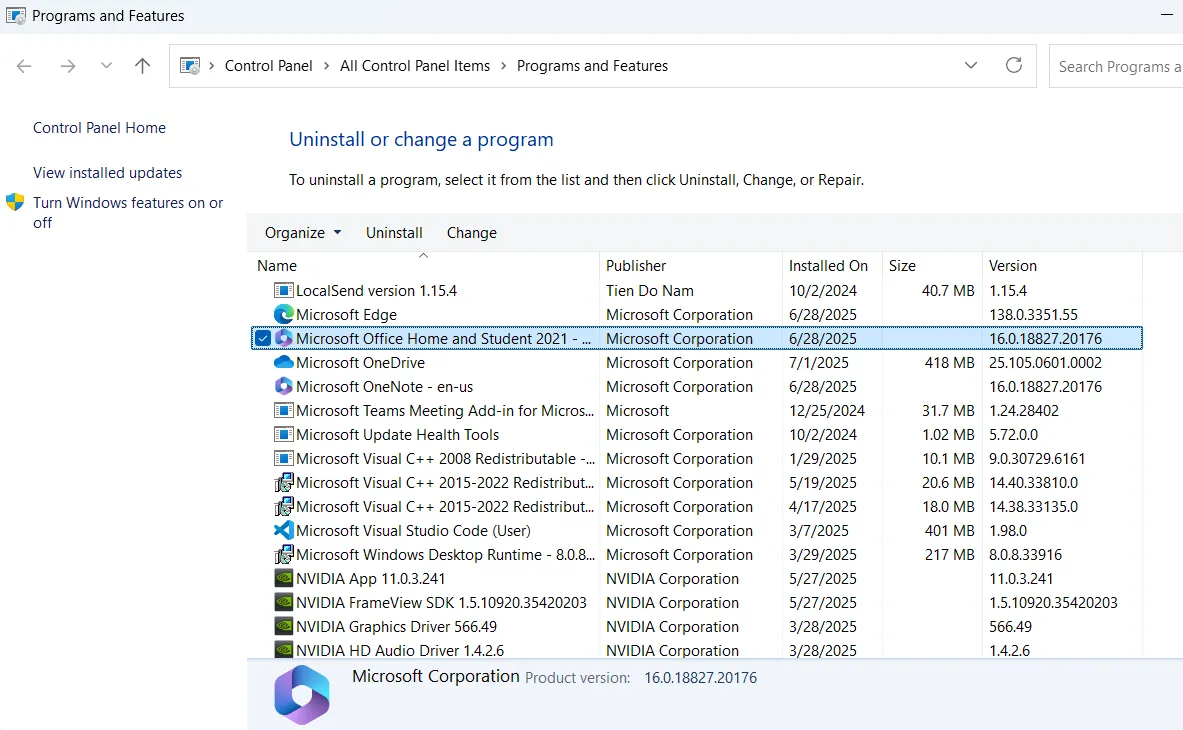Click the Change button
The image size is (1183, 730).
(471, 232)
